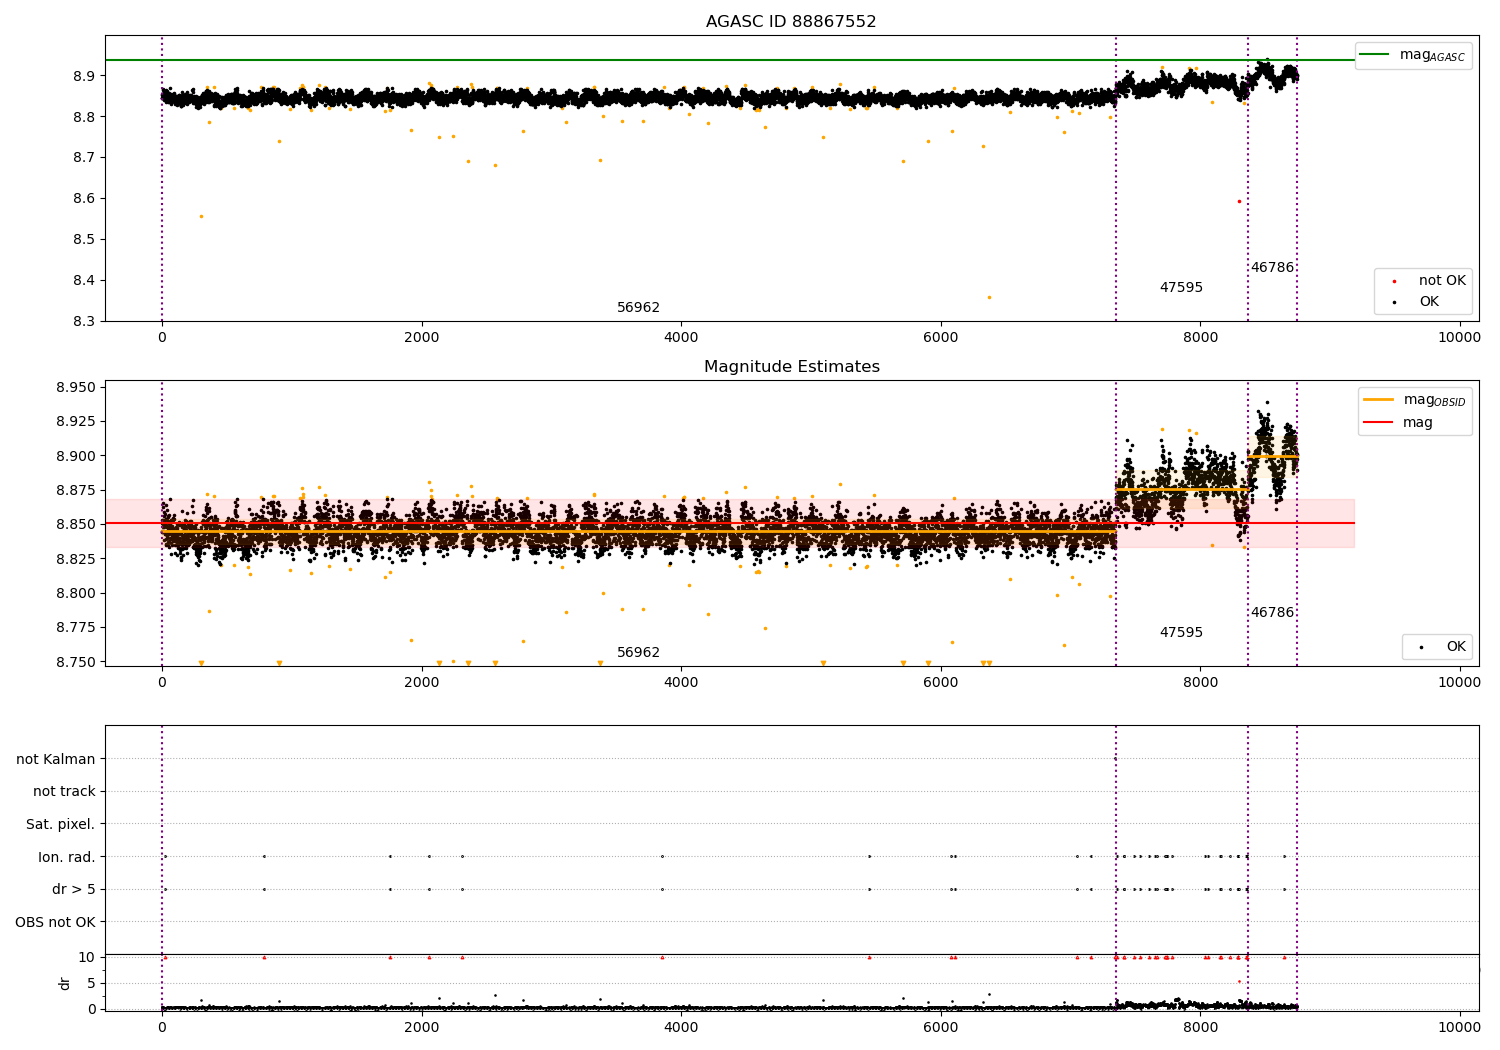Click the 8000 tick below the top panel
The width and height of the screenshot is (1500, 1050).
click(1200, 338)
